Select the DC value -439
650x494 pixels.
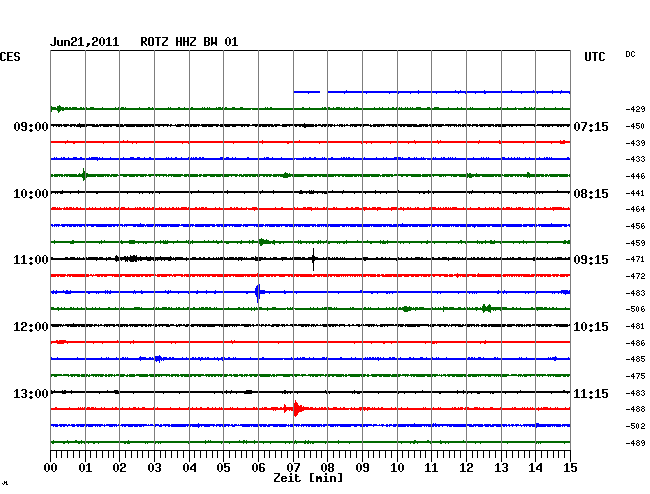point(635,143)
